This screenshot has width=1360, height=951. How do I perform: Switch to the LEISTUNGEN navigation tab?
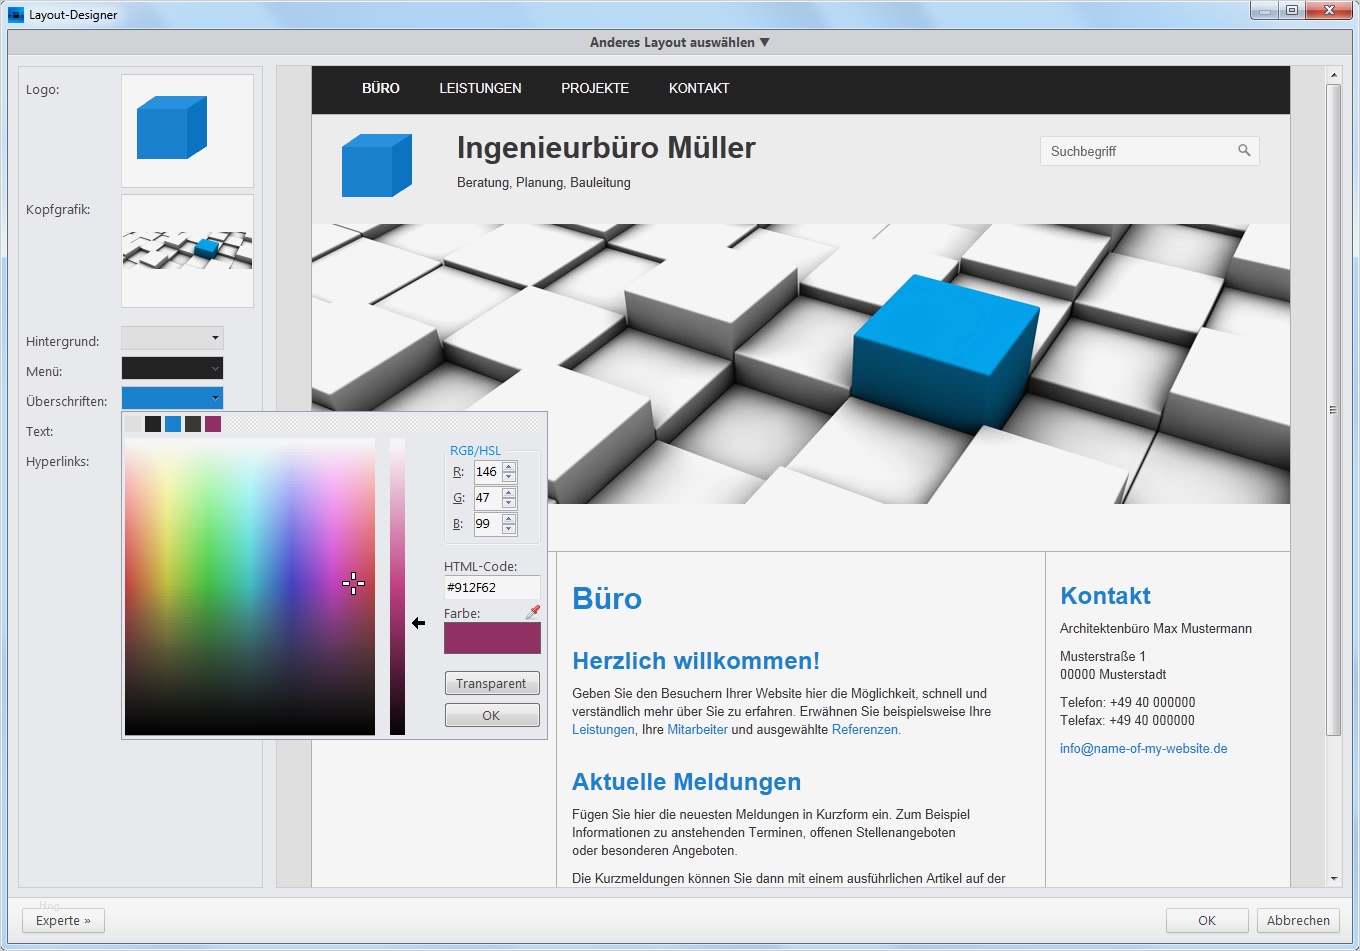coord(480,89)
